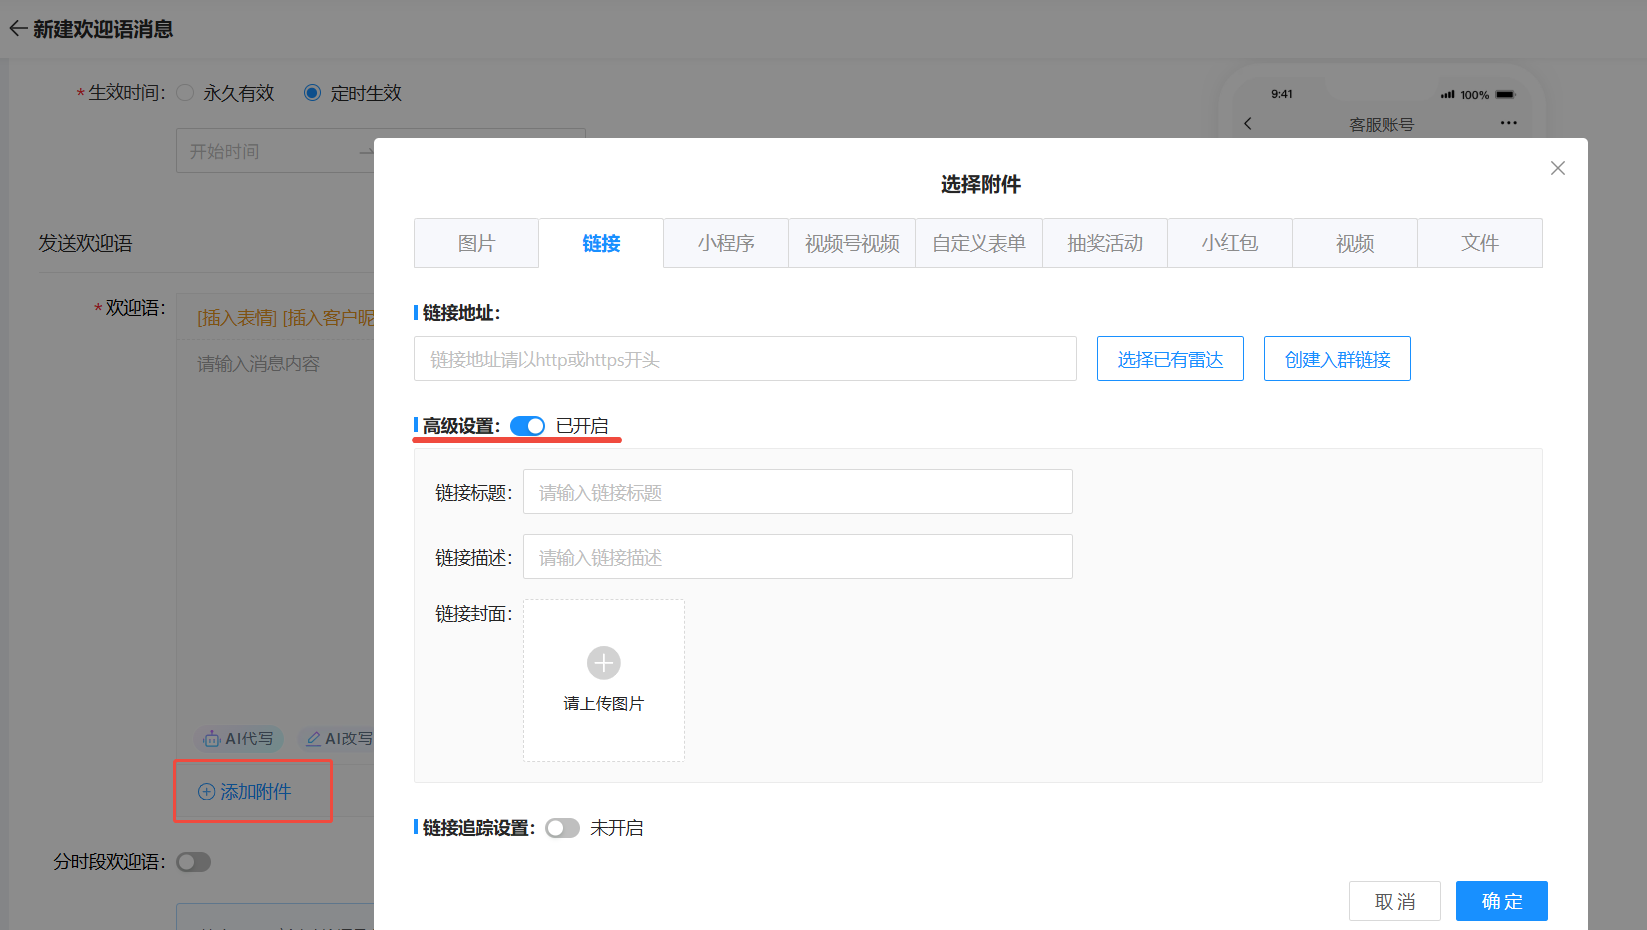The height and width of the screenshot is (930, 1647).
Task: Open the 小程序 tab
Action: (x=726, y=243)
